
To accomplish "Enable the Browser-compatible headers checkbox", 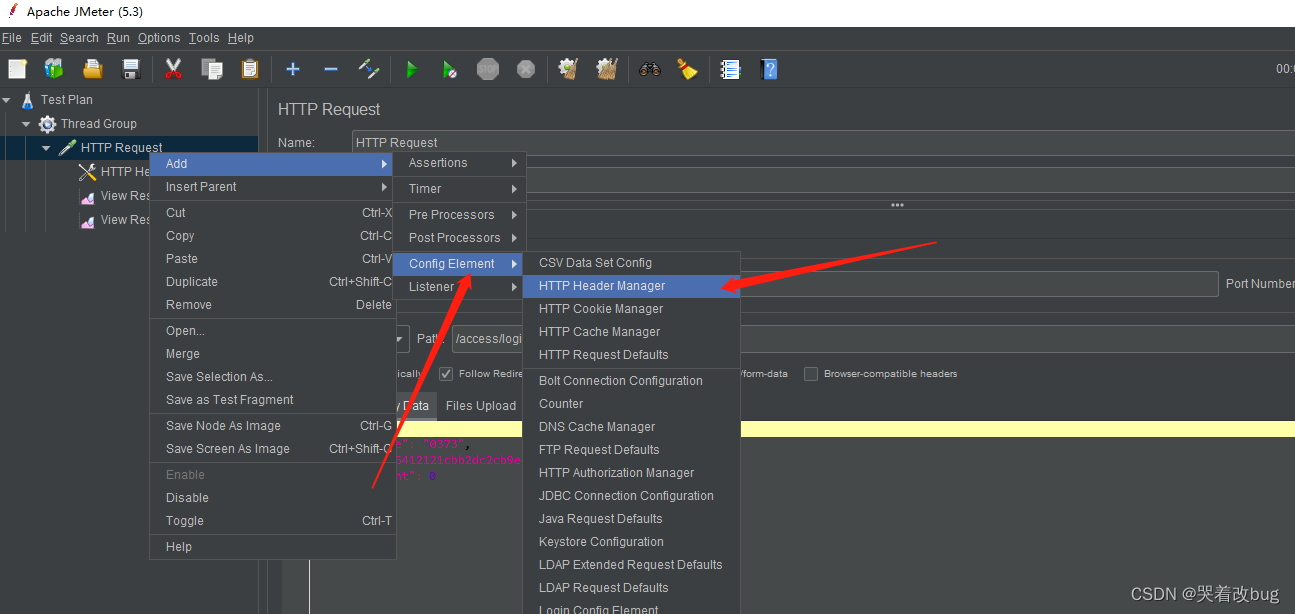I will click(811, 374).
